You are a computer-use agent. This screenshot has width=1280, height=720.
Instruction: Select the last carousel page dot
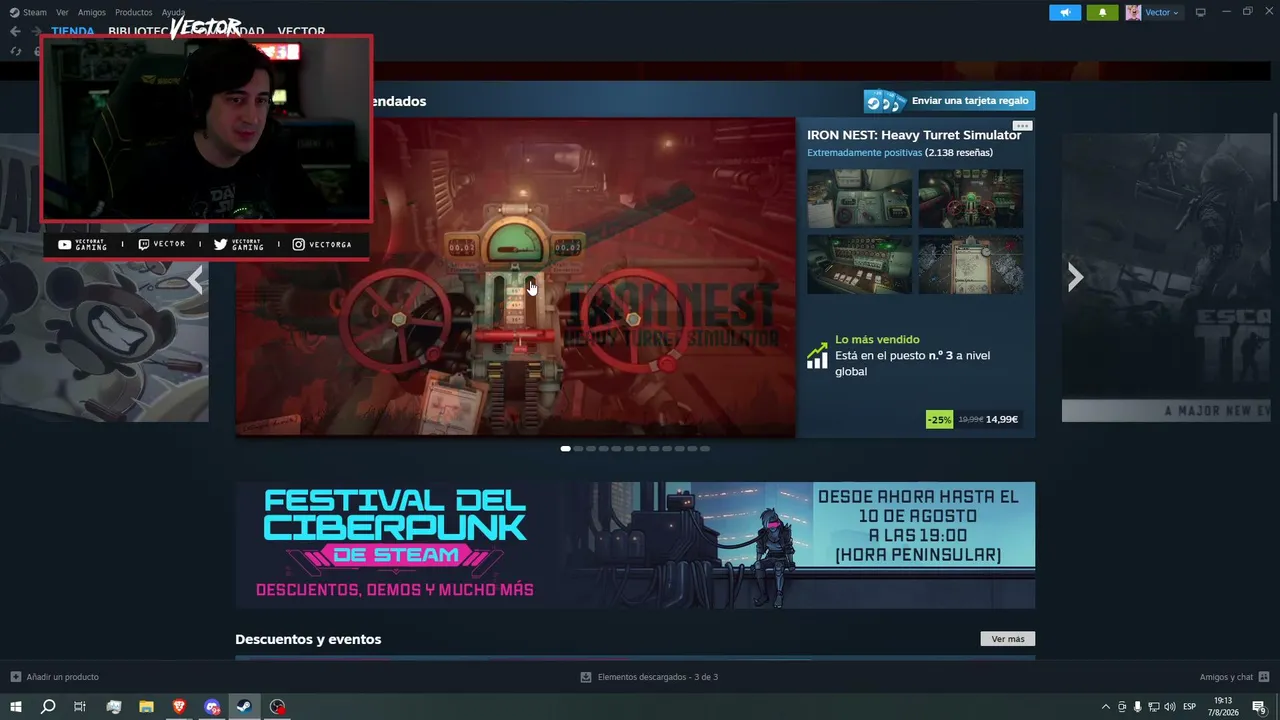pos(705,449)
